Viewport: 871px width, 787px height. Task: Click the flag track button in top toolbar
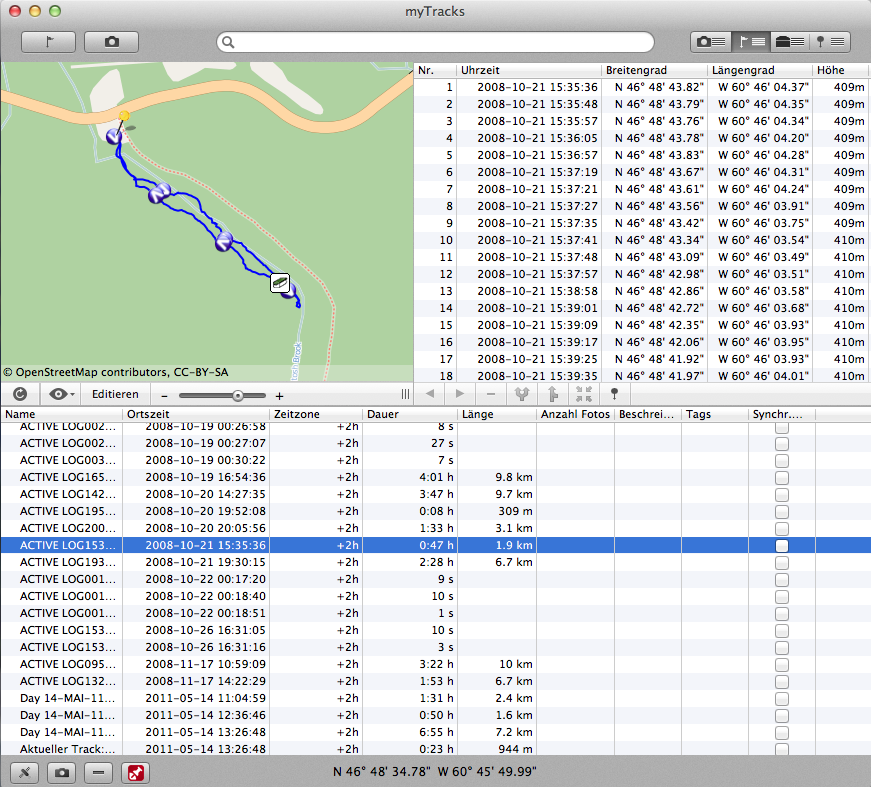pyautogui.click(x=48, y=42)
